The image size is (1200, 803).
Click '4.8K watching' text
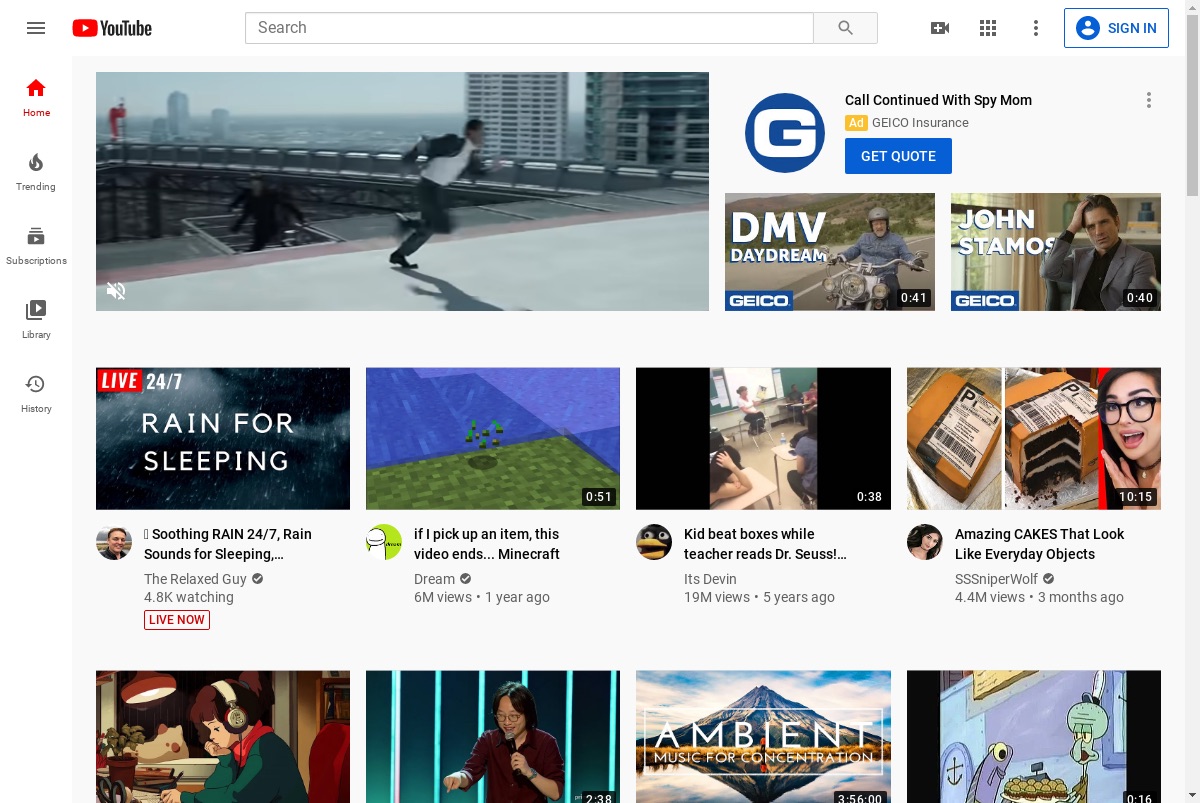coord(189,597)
